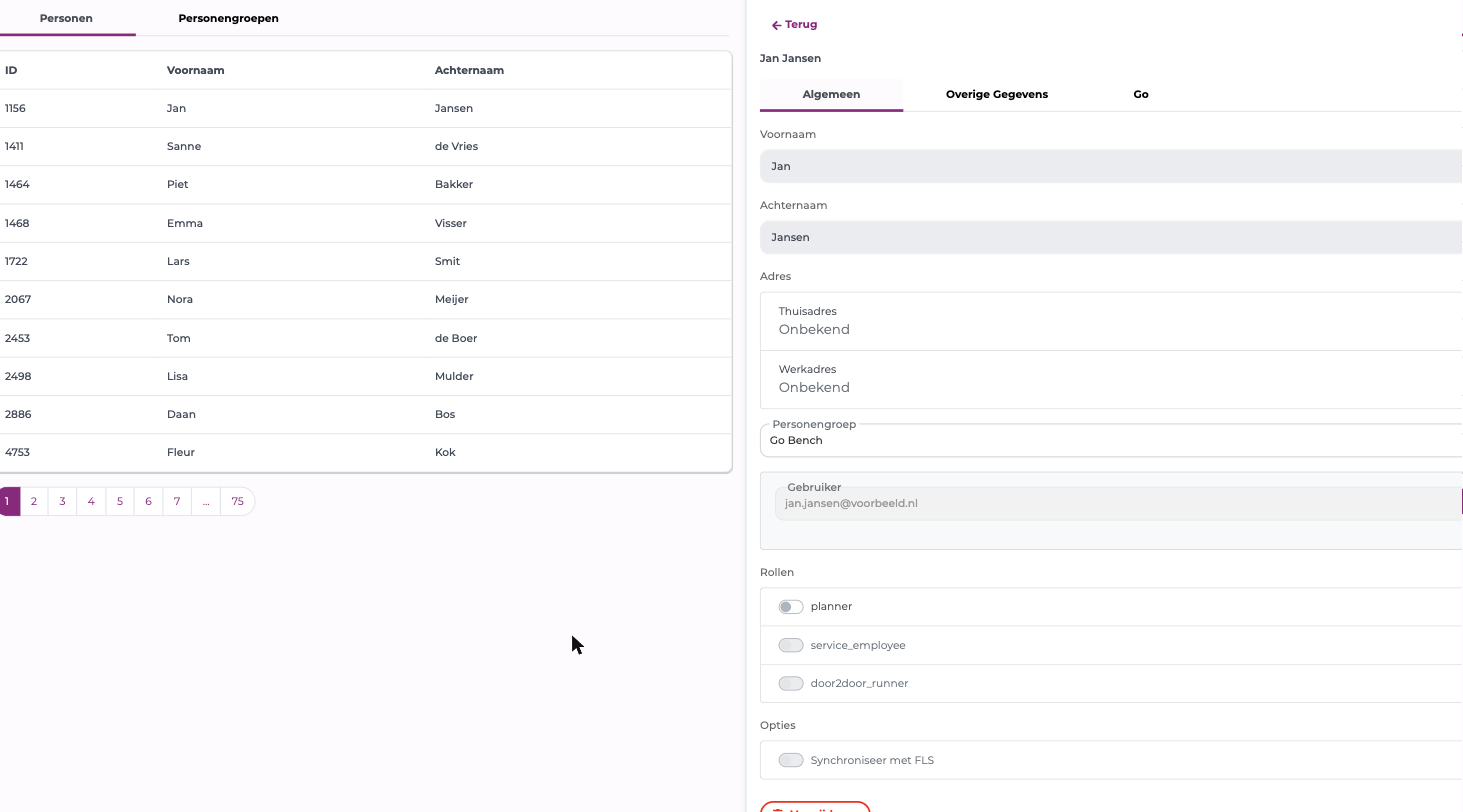The image size is (1463, 812).
Task: Open the Go tab
Action: [x=1141, y=94]
